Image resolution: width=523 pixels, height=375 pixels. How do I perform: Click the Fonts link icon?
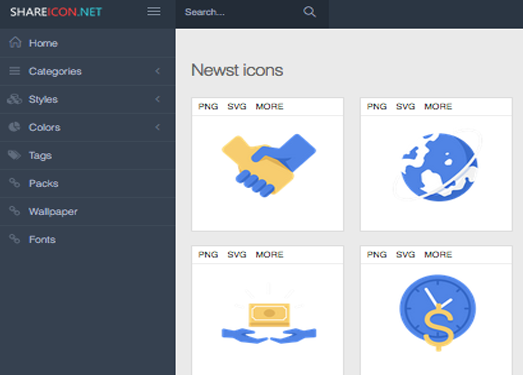click(x=14, y=239)
